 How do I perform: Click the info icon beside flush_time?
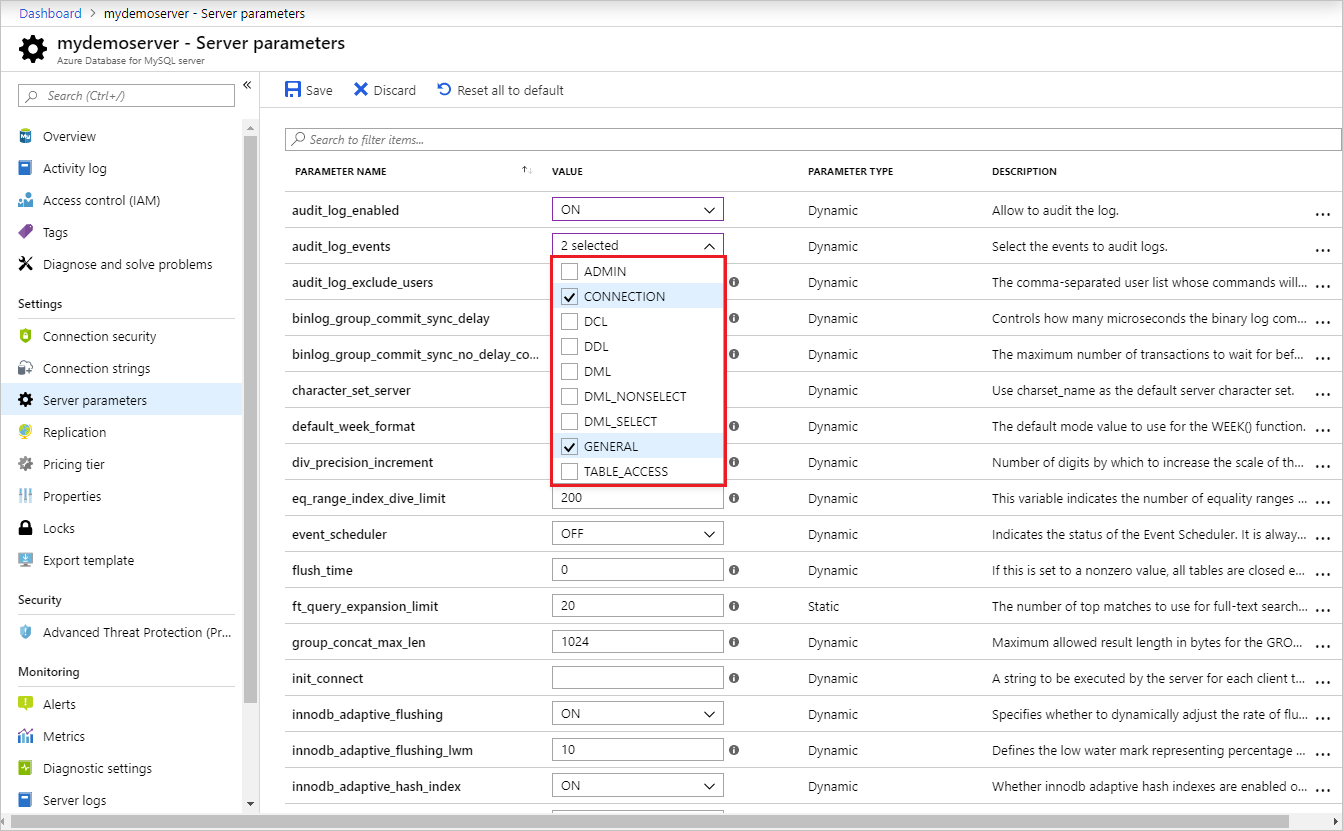734,570
